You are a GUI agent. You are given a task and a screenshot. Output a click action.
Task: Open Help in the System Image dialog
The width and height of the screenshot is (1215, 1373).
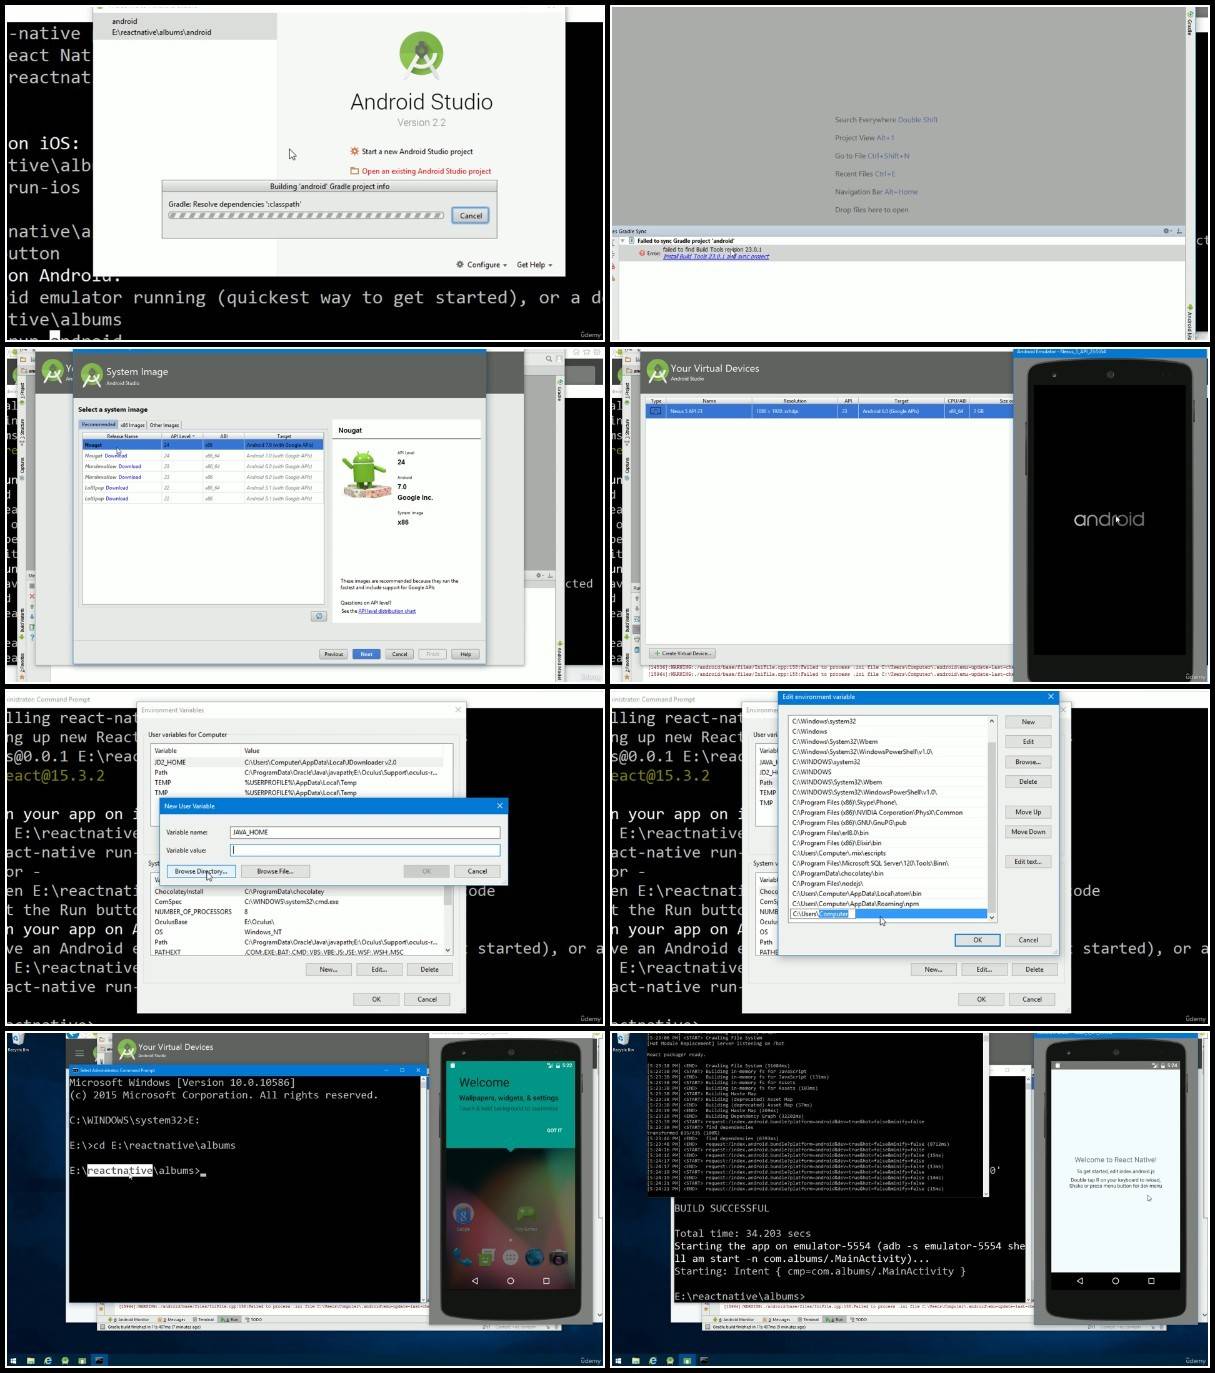[x=465, y=654]
